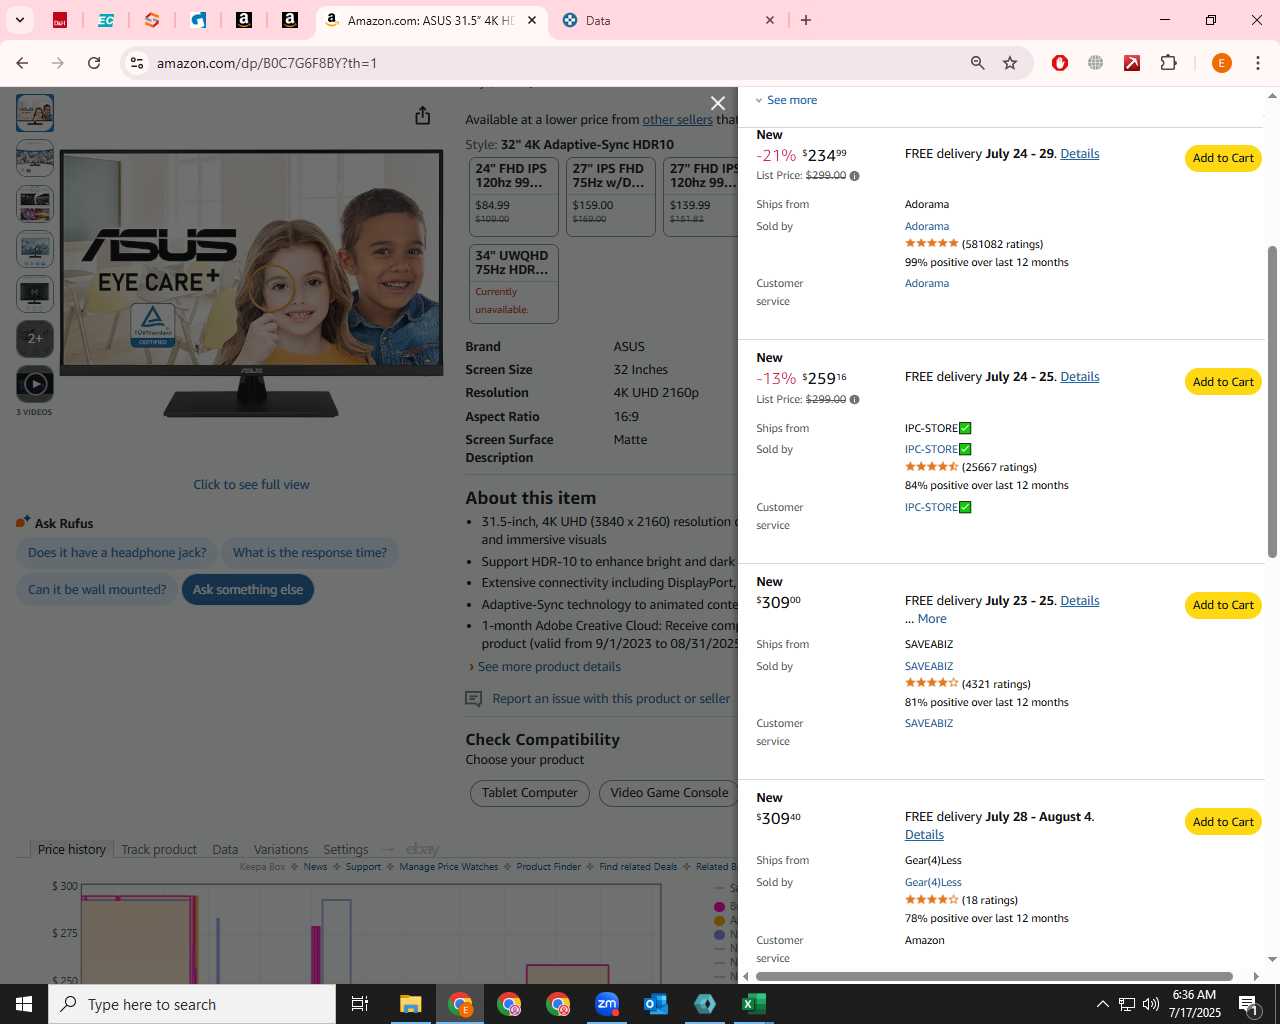The image size is (1280, 1024).
Task: Open Keepa Settings tab
Action: pyautogui.click(x=345, y=850)
